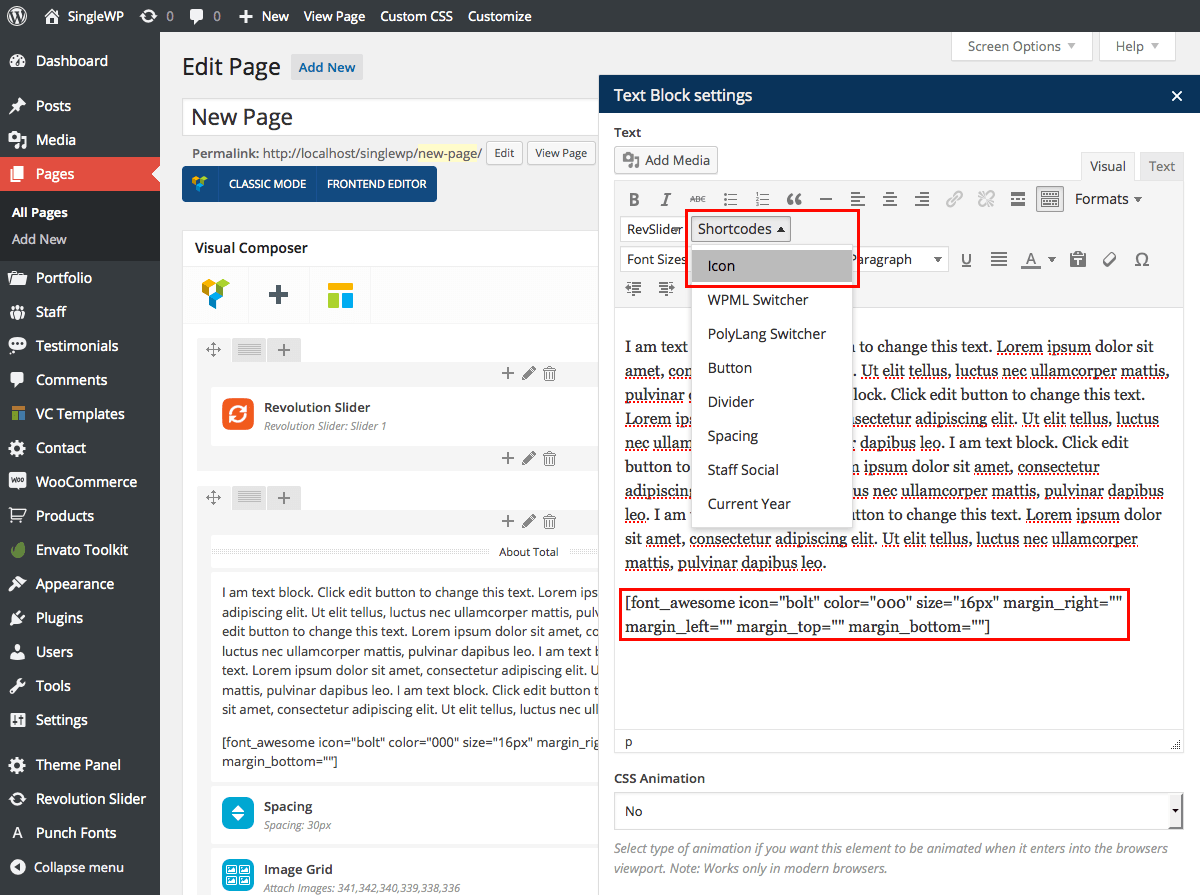Open RevSlider shortcode dropdown
Screen dimensions: 1200x895
point(654,229)
